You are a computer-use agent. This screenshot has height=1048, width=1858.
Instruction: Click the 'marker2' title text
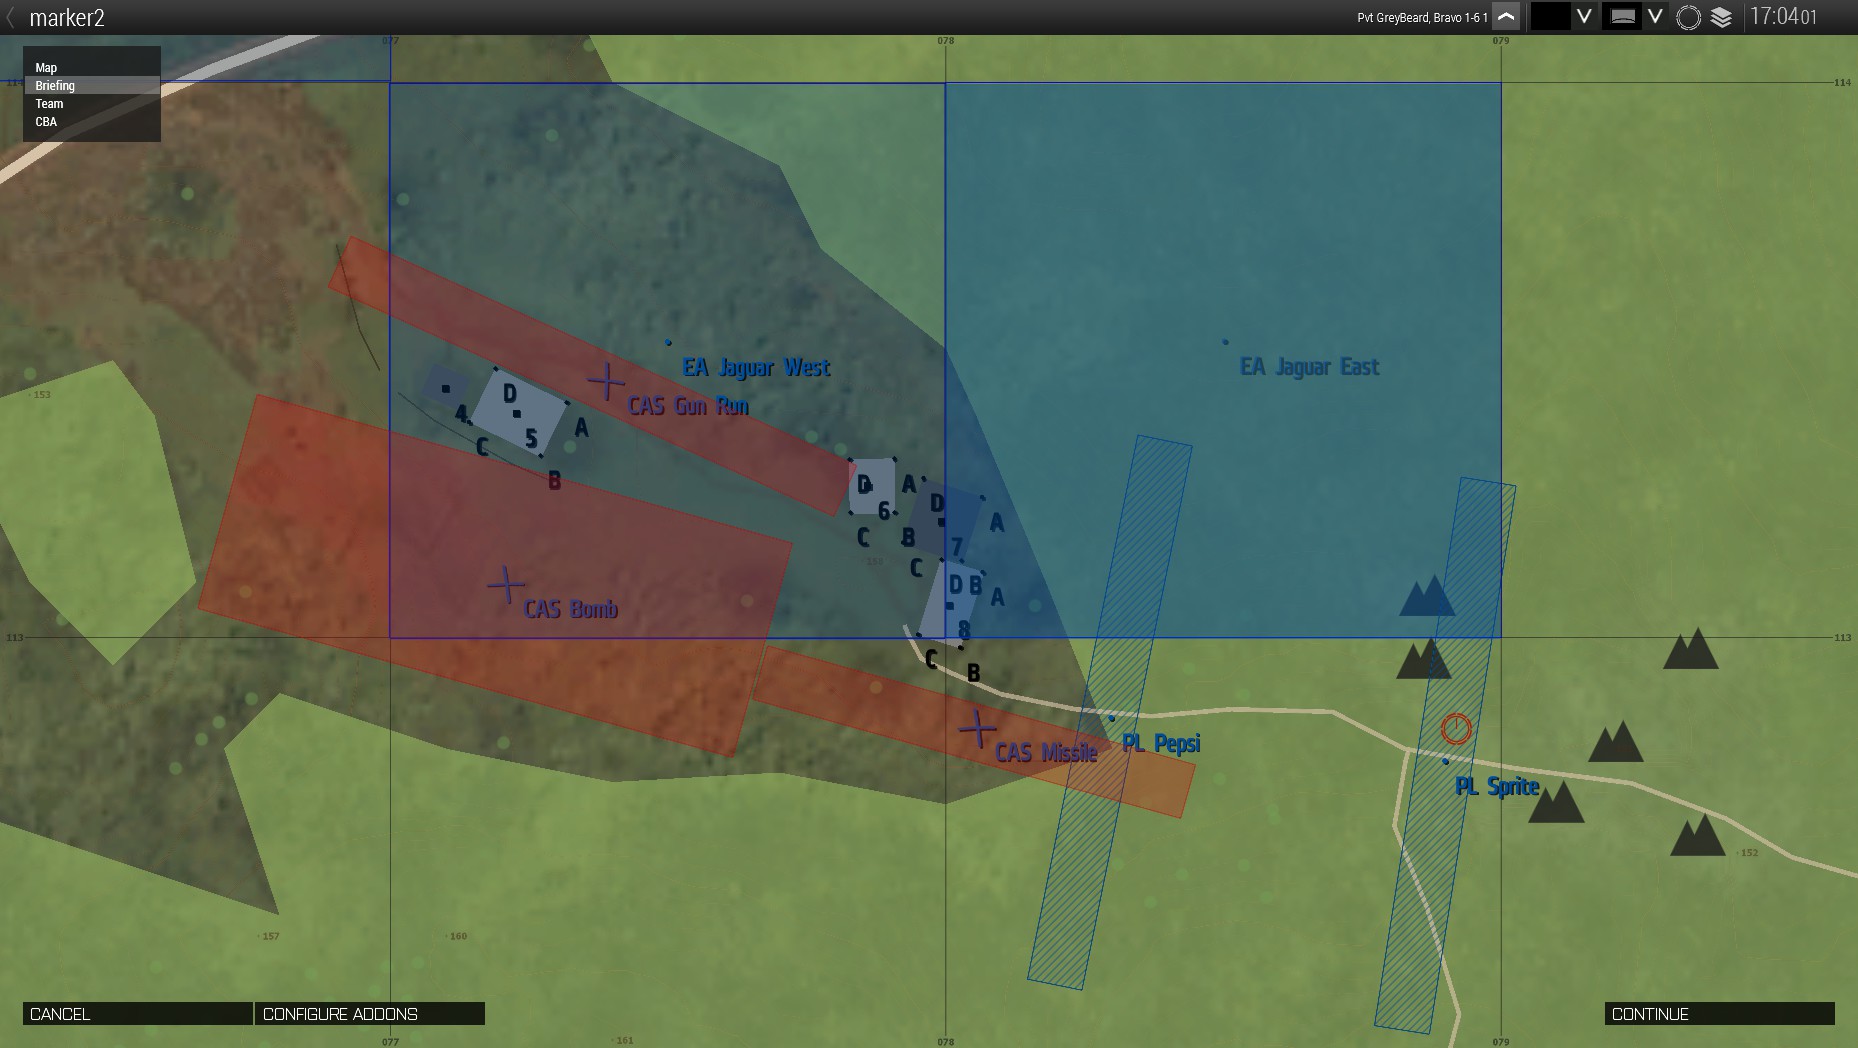click(67, 18)
